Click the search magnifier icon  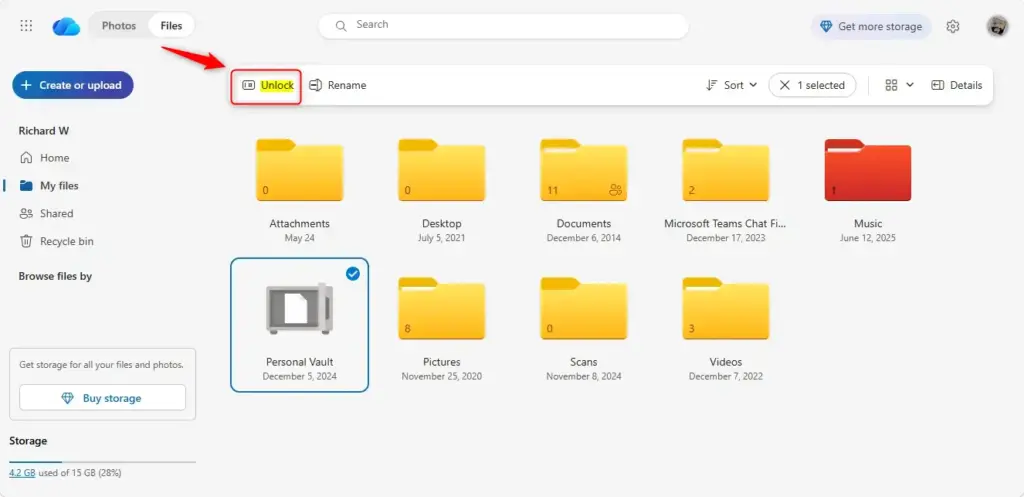pyautogui.click(x=340, y=26)
